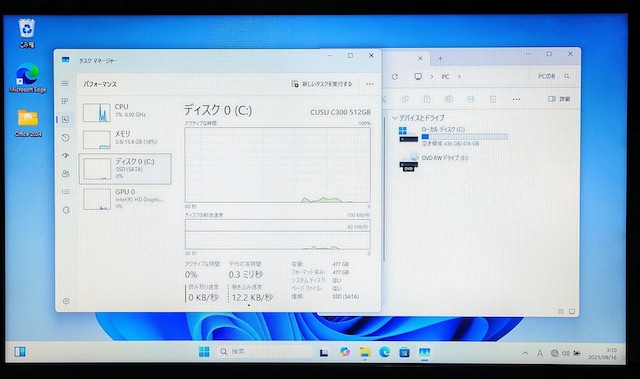
Task: Select the DVD RW Drive (E:)
Action: pyautogui.click(x=433, y=162)
